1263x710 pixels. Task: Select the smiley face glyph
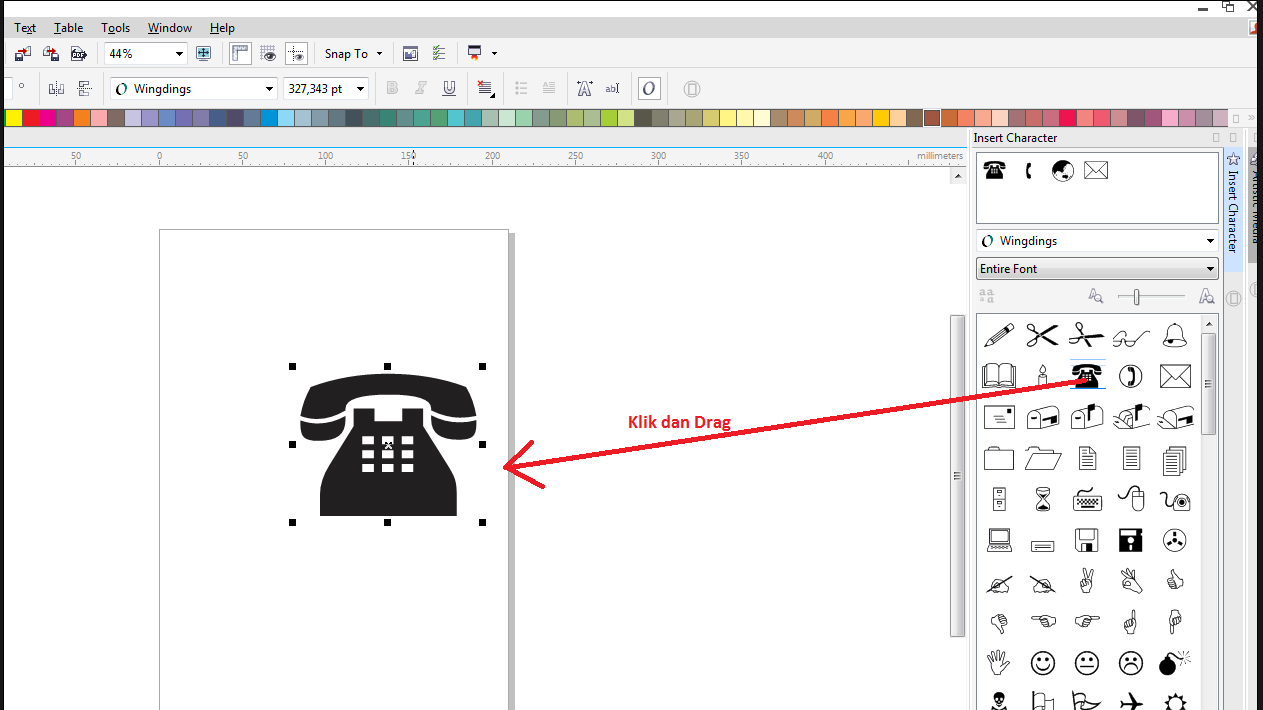pyautogui.click(x=1043, y=663)
